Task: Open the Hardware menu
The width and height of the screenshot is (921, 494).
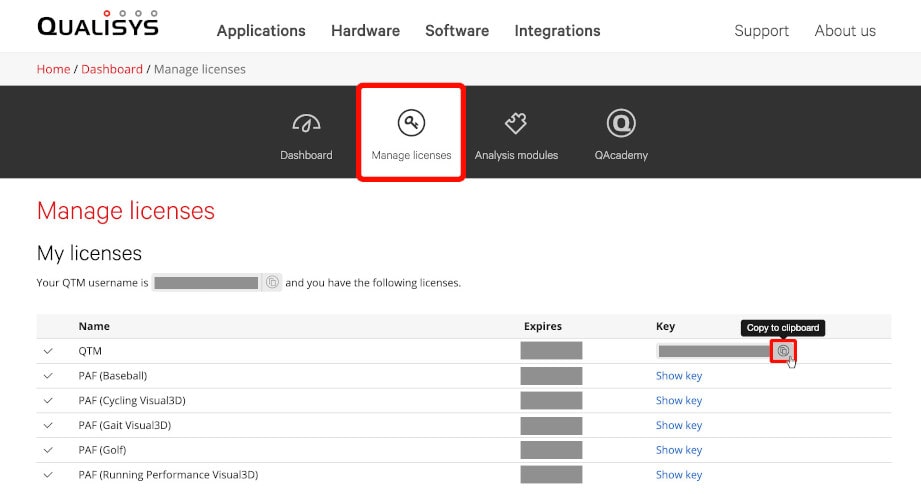Action: 365,31
